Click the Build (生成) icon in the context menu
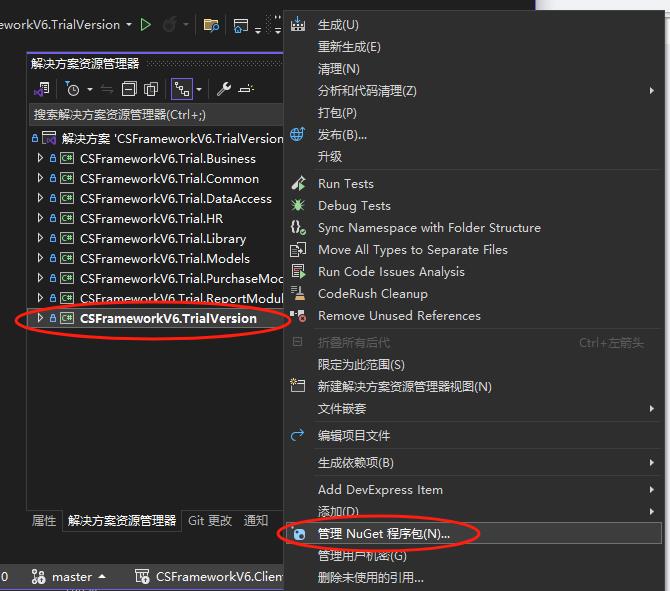The image size is (670, 591). [x=298, y=24]
